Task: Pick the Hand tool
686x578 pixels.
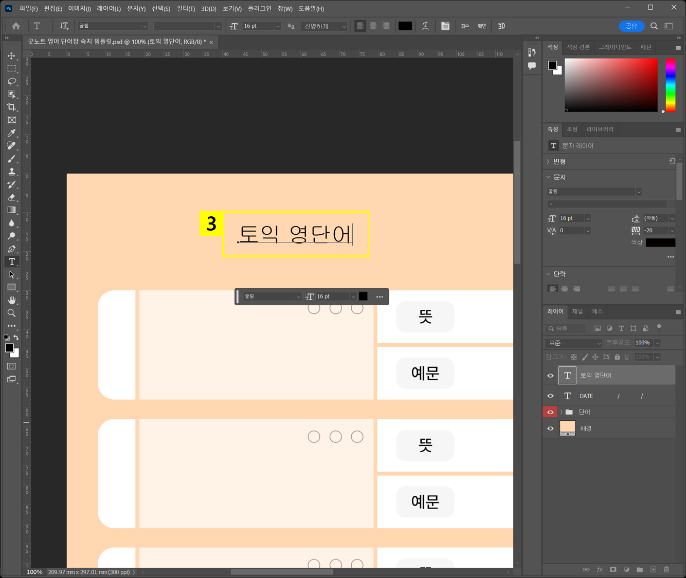Action: pos(12,300)
